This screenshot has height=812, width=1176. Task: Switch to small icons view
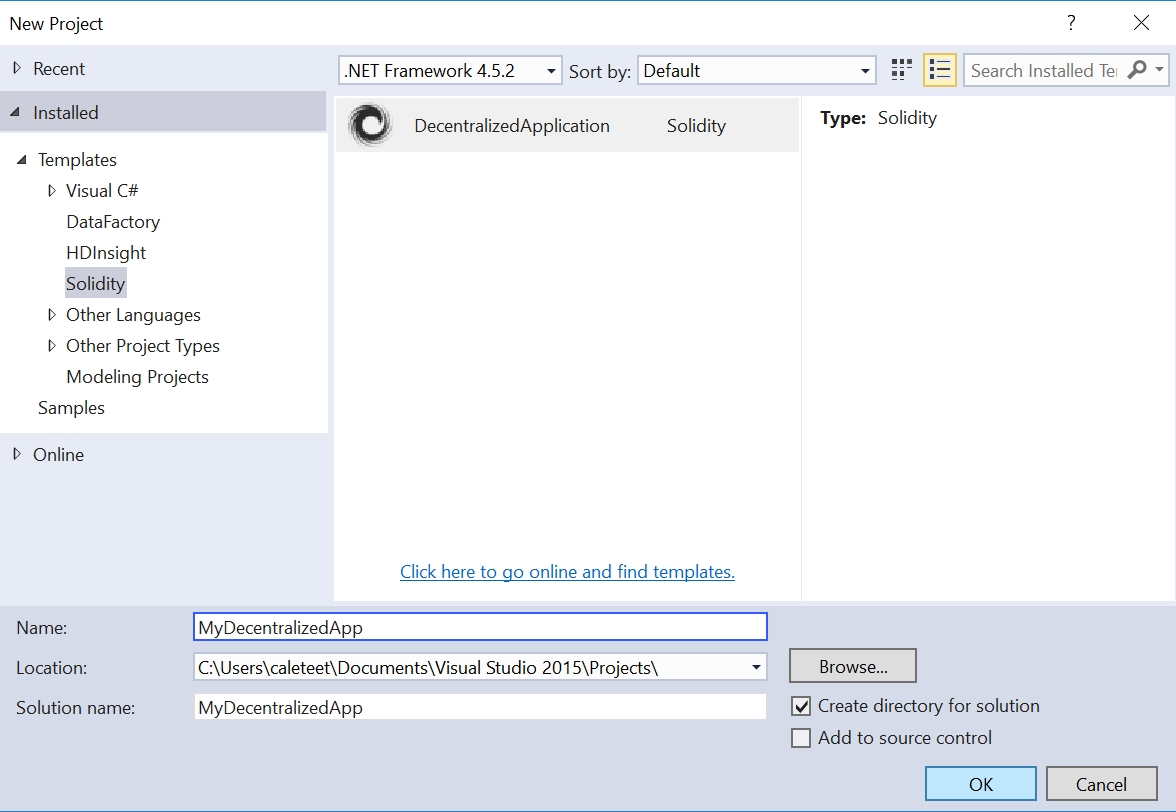900,70
